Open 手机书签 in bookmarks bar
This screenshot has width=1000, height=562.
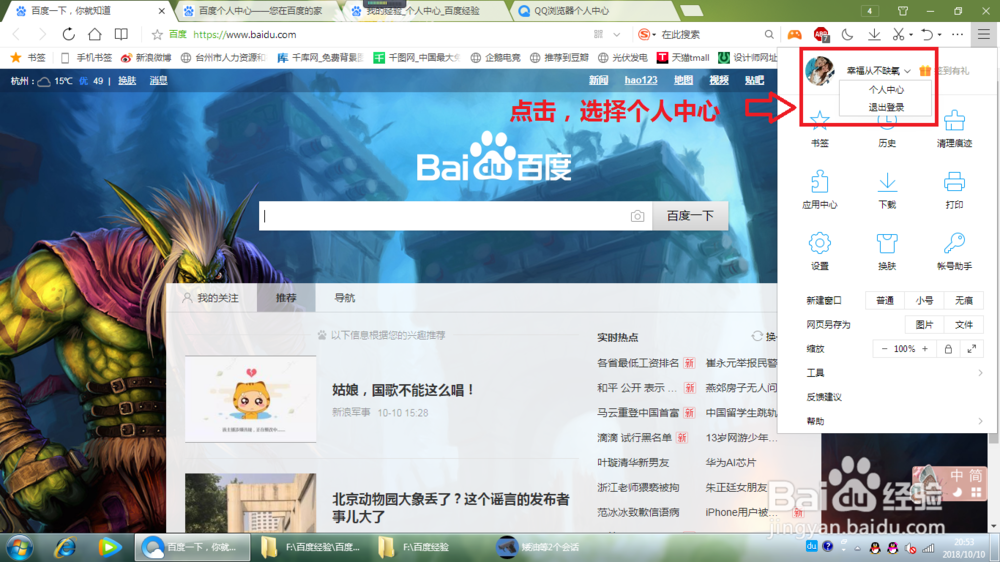[x=87, y=57]
